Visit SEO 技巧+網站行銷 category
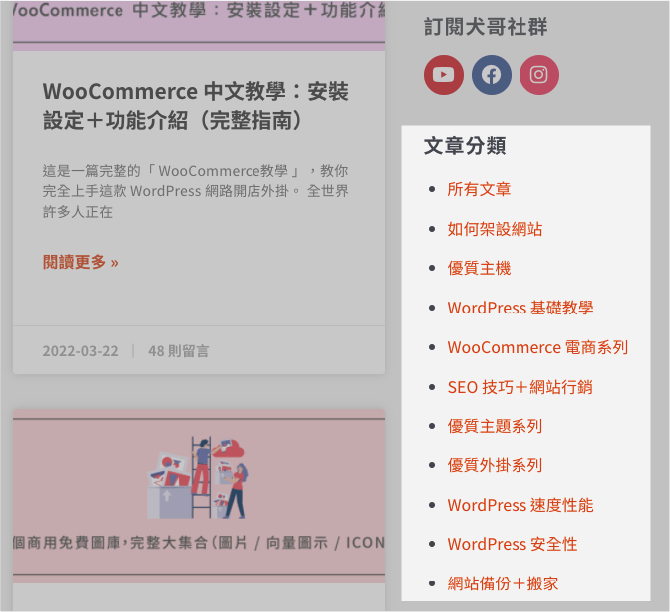This screenshot has width=670, height=612. coord(520,387)
